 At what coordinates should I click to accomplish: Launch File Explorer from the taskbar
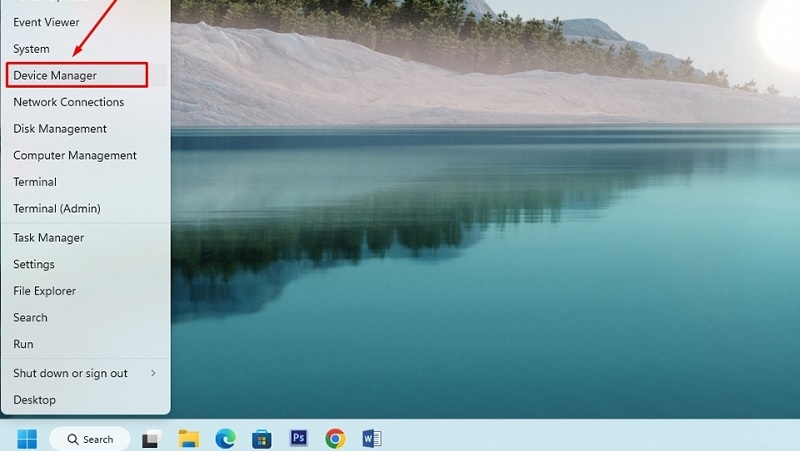click(x=189, y=439)
